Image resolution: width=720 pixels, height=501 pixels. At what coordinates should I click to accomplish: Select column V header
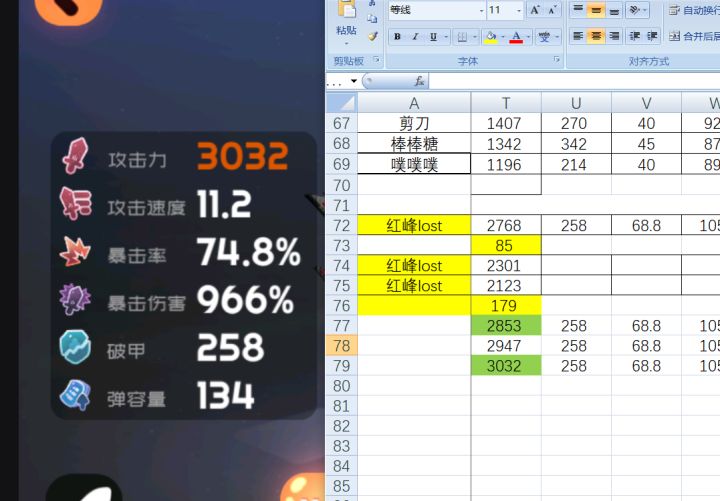point(646,103)
